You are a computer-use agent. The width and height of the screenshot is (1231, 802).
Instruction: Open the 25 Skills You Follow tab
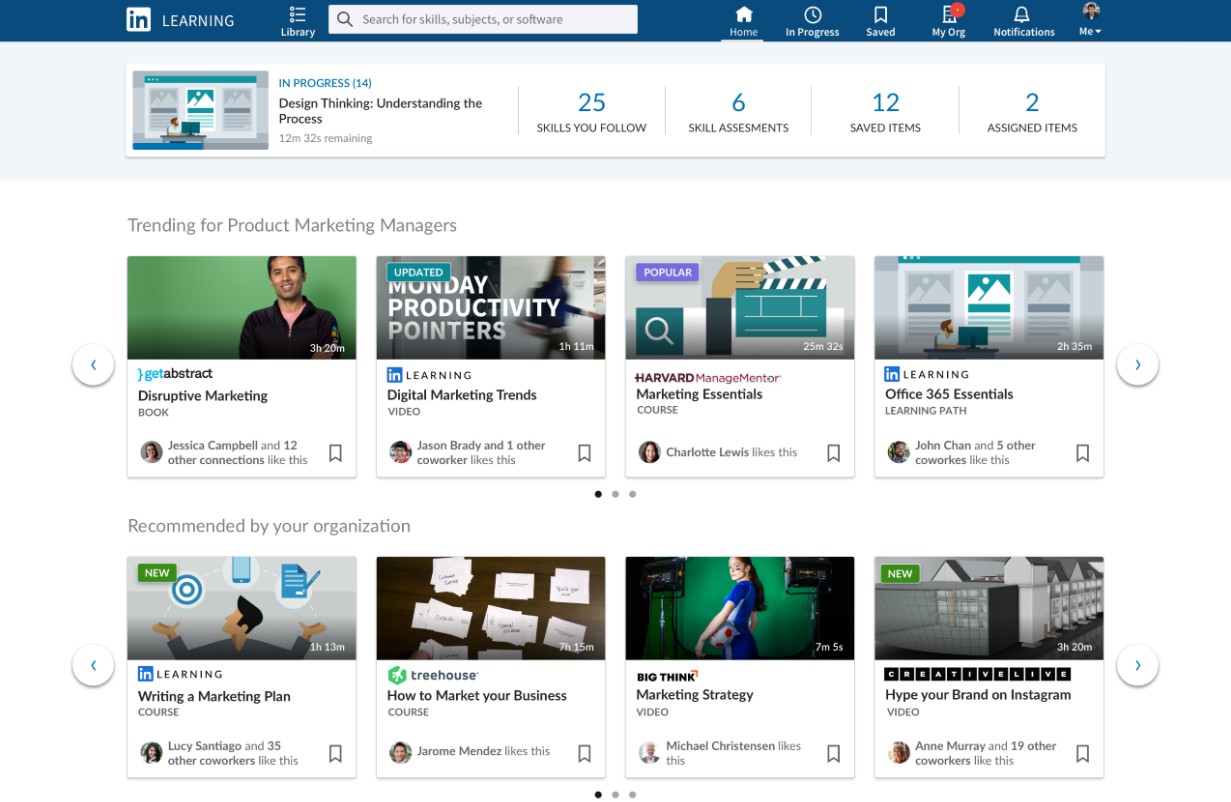(591, 110)
